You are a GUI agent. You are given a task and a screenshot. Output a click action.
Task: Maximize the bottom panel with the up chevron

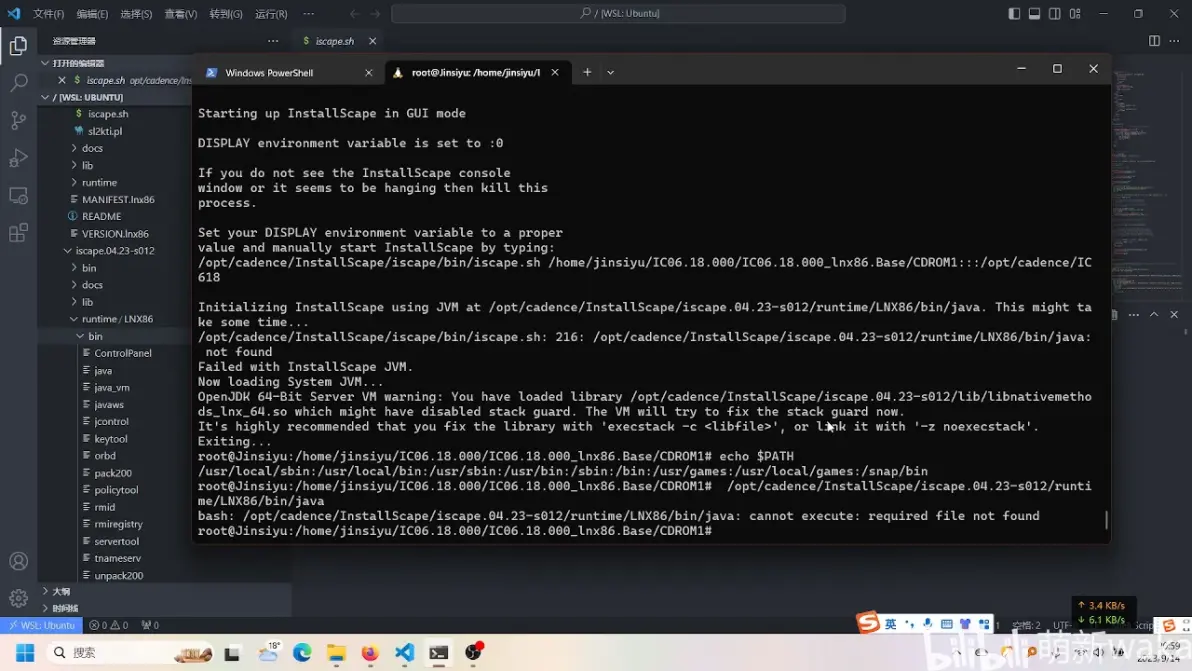pyautogui.click(x=1154, y=315)
